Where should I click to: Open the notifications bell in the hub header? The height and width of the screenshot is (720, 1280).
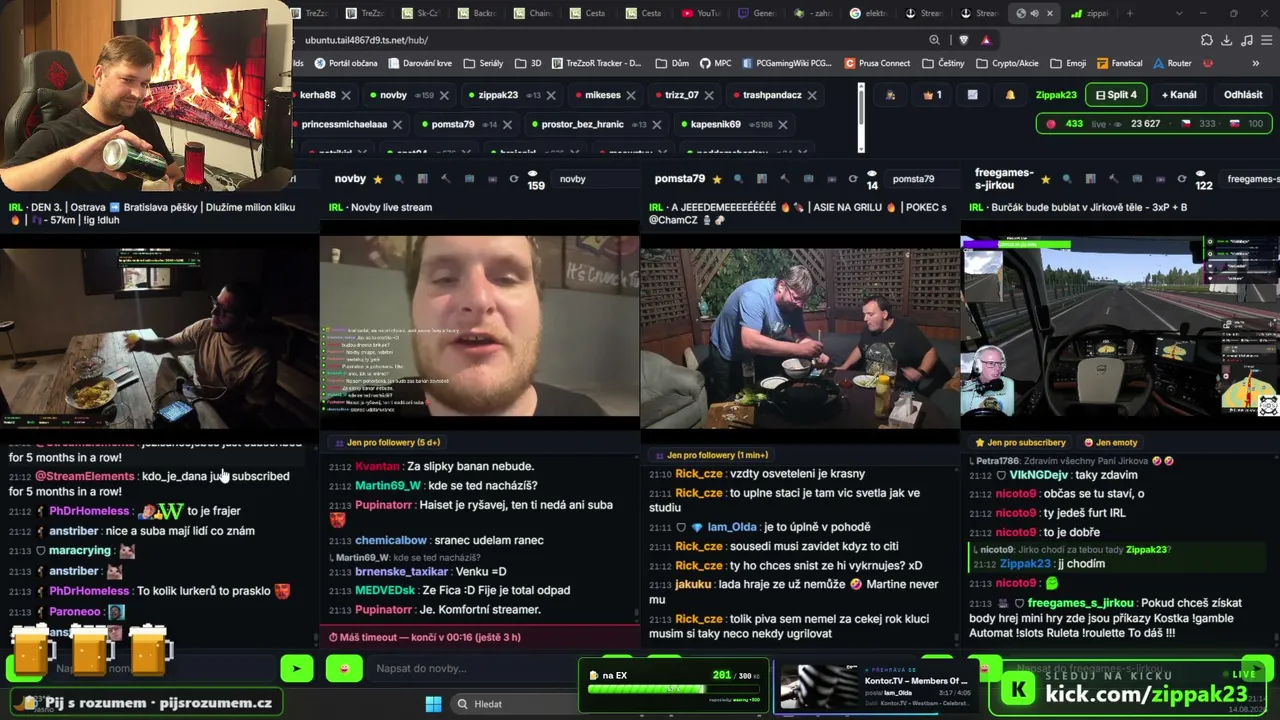tap(1010, 95)
